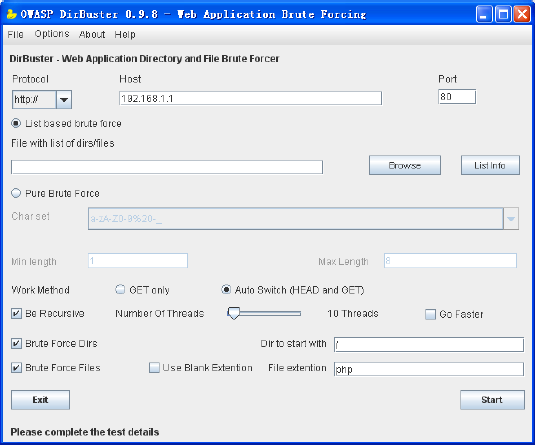535x446 pixels.
Task: Click the Browse button
Action: point(405,166)
